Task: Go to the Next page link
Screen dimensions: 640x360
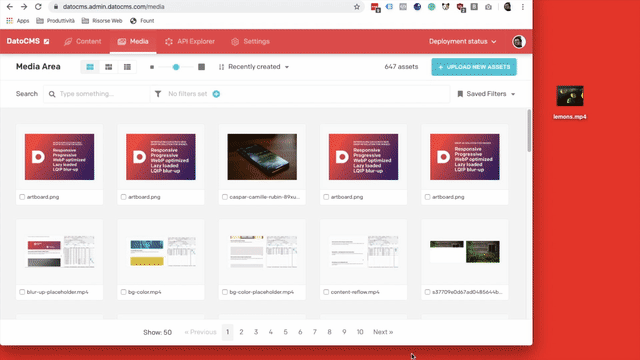Action: pyautogui.click(x=383, y=332)
